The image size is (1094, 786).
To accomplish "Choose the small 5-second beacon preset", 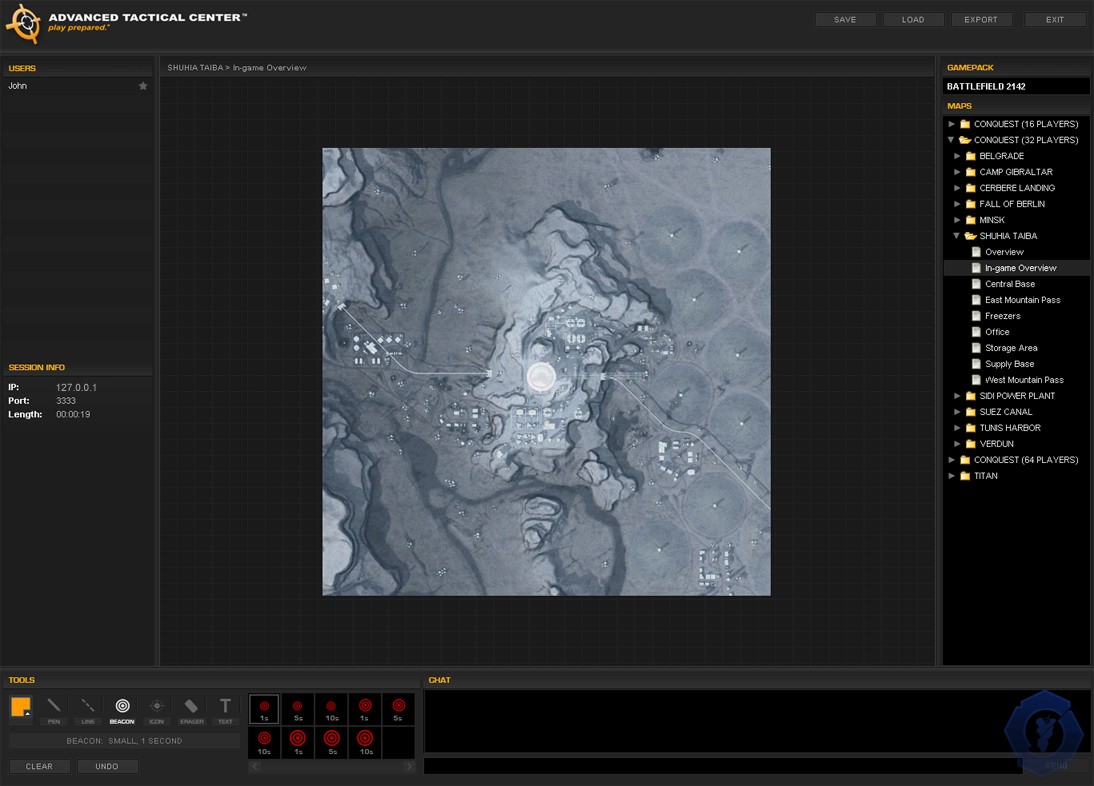I will [298, 709].
